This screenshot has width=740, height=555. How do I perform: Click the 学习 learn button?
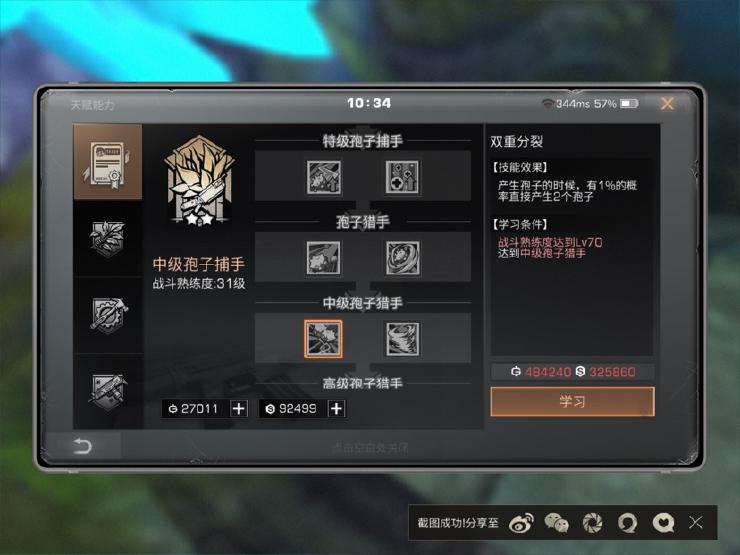(x=572, y=402)
